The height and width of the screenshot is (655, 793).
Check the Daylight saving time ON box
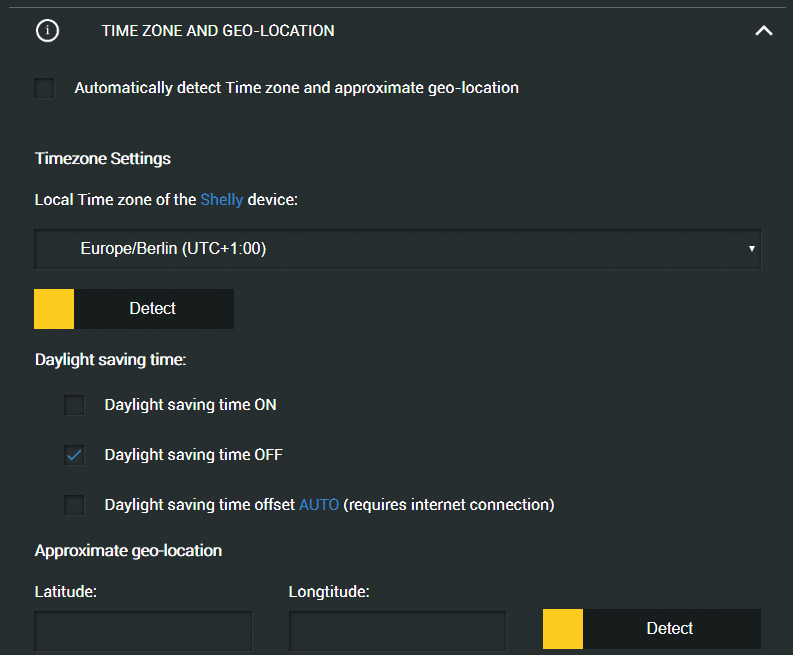coord(74,405)
